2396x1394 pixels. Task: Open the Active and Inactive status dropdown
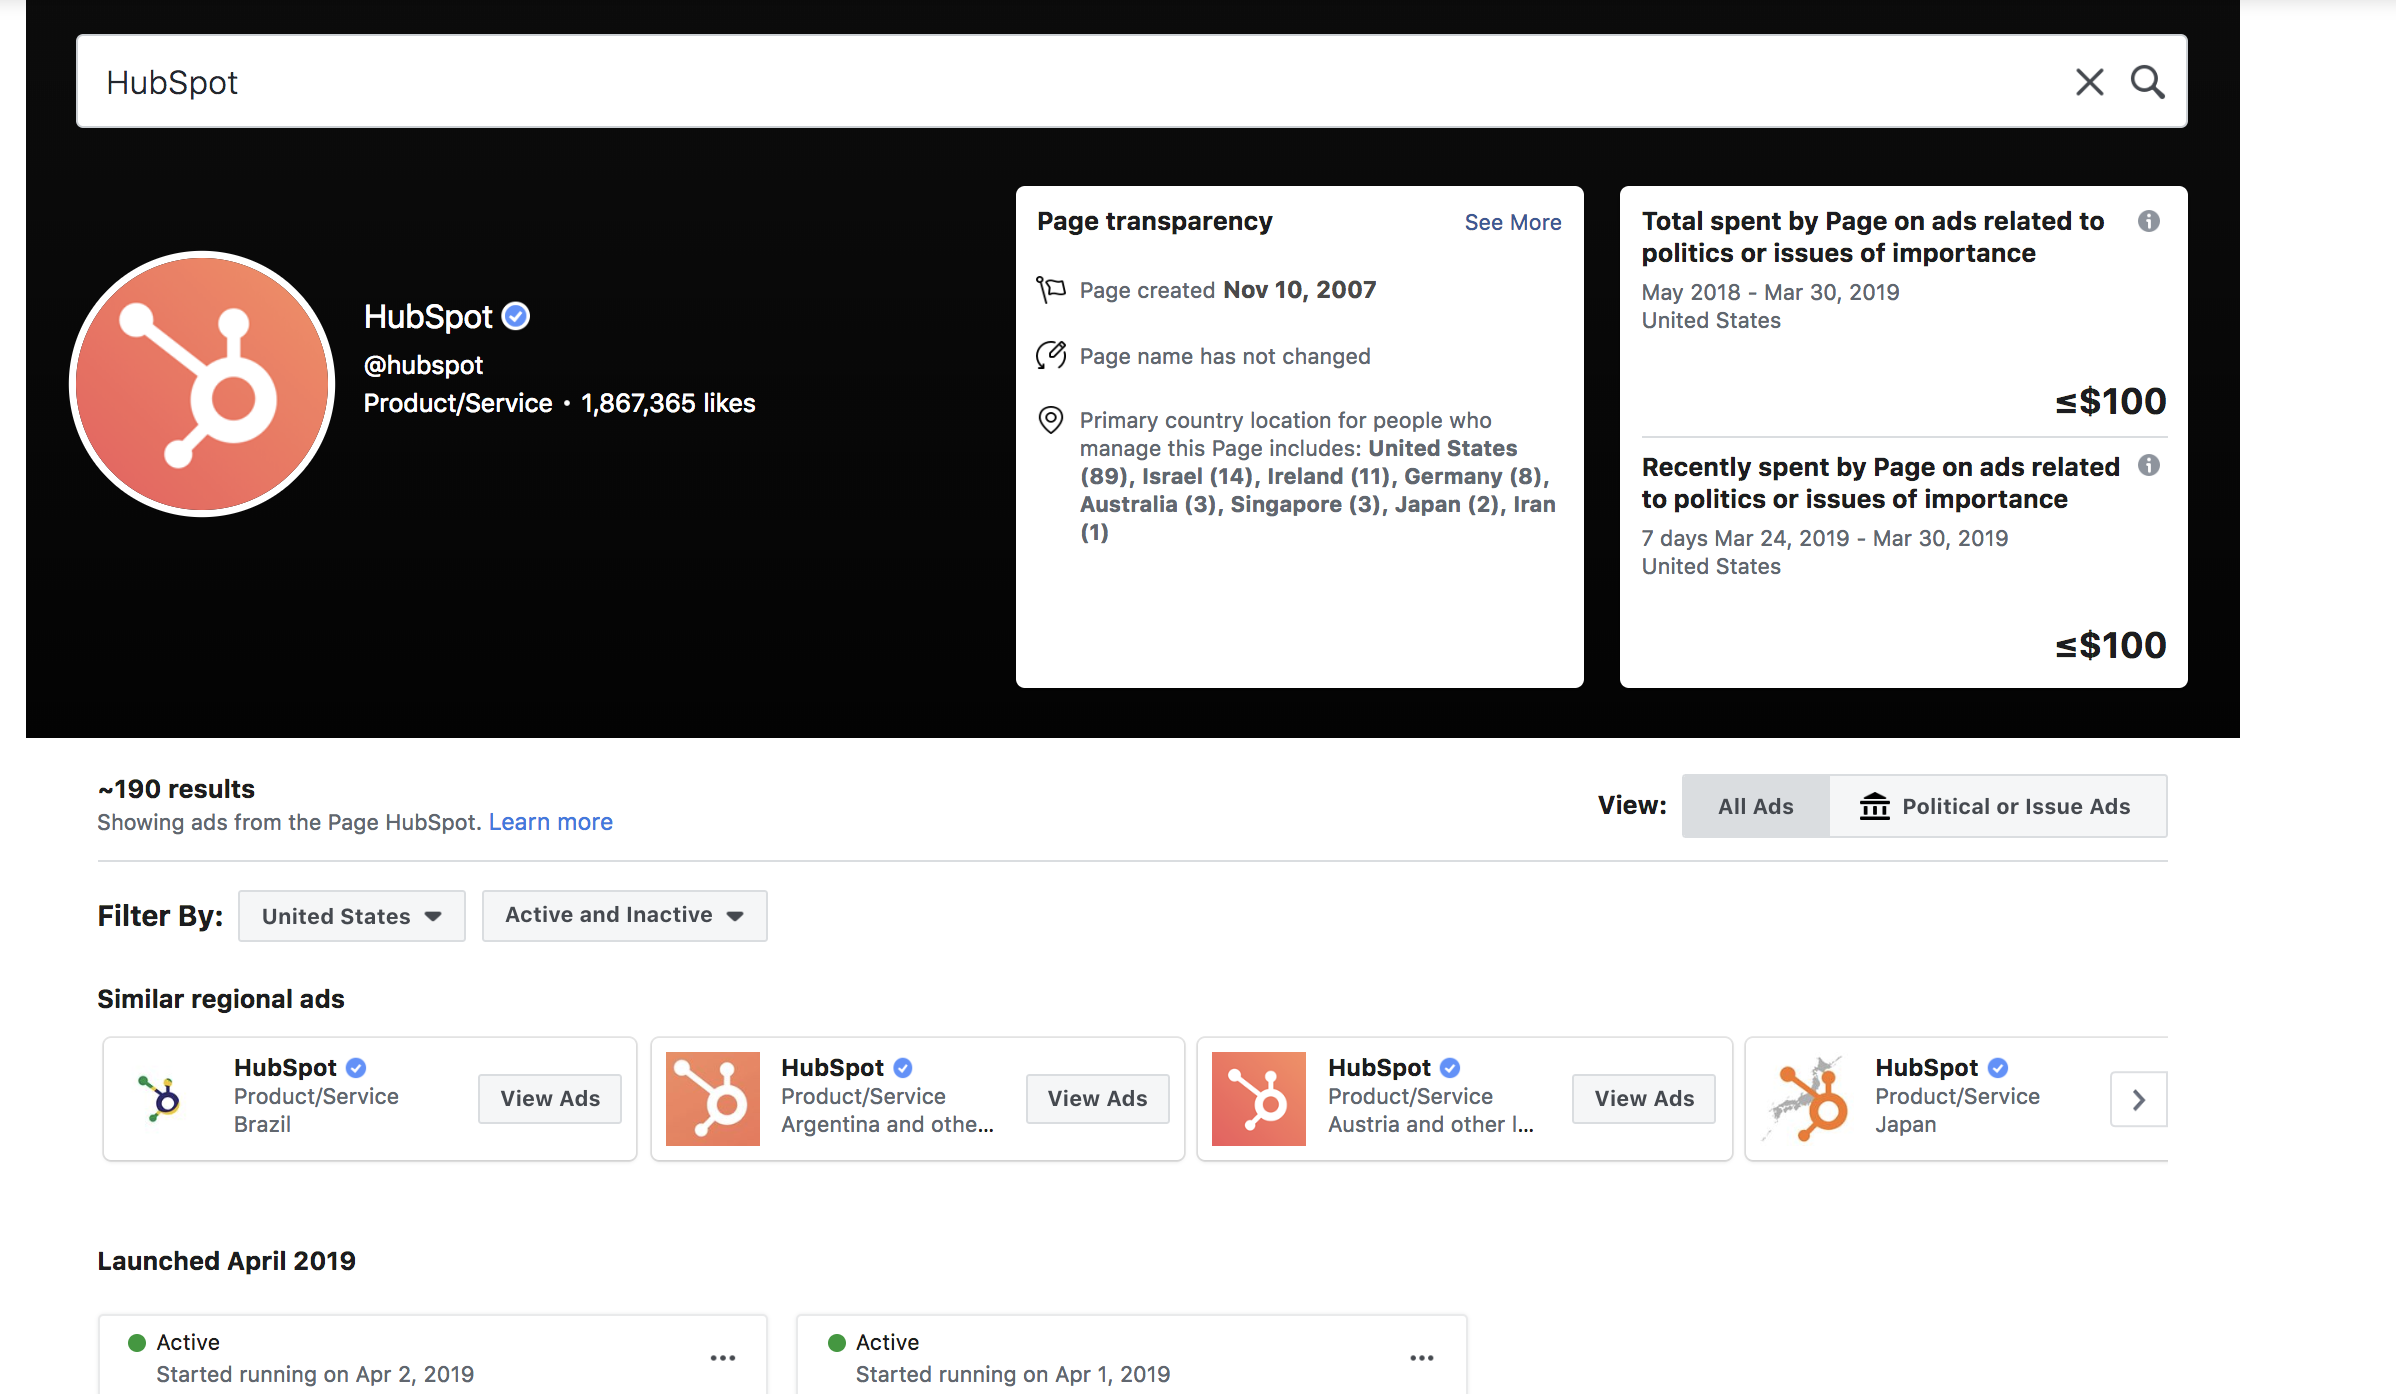click(x=624, y=915)
